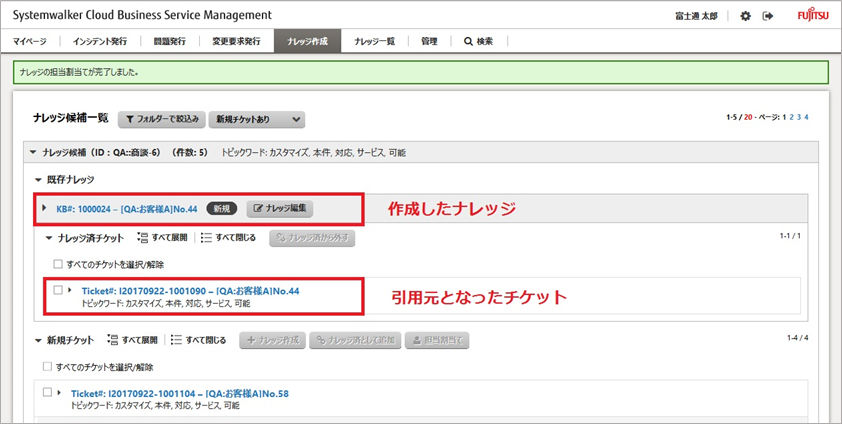
Task: Click the expand-all icon in 新規チケット section
Action: (112, 340)
